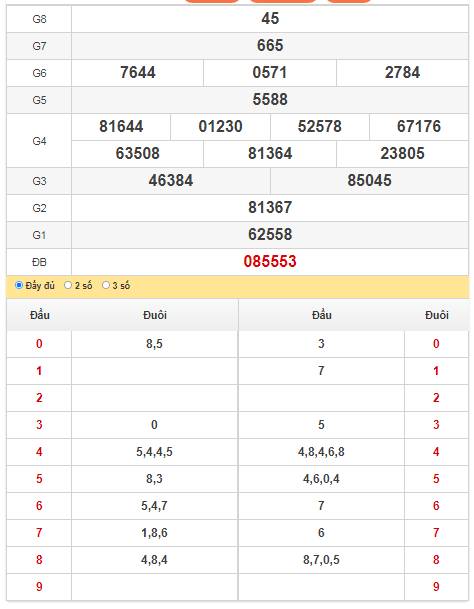Select G6 number 7644

click(x=138, y=73)
